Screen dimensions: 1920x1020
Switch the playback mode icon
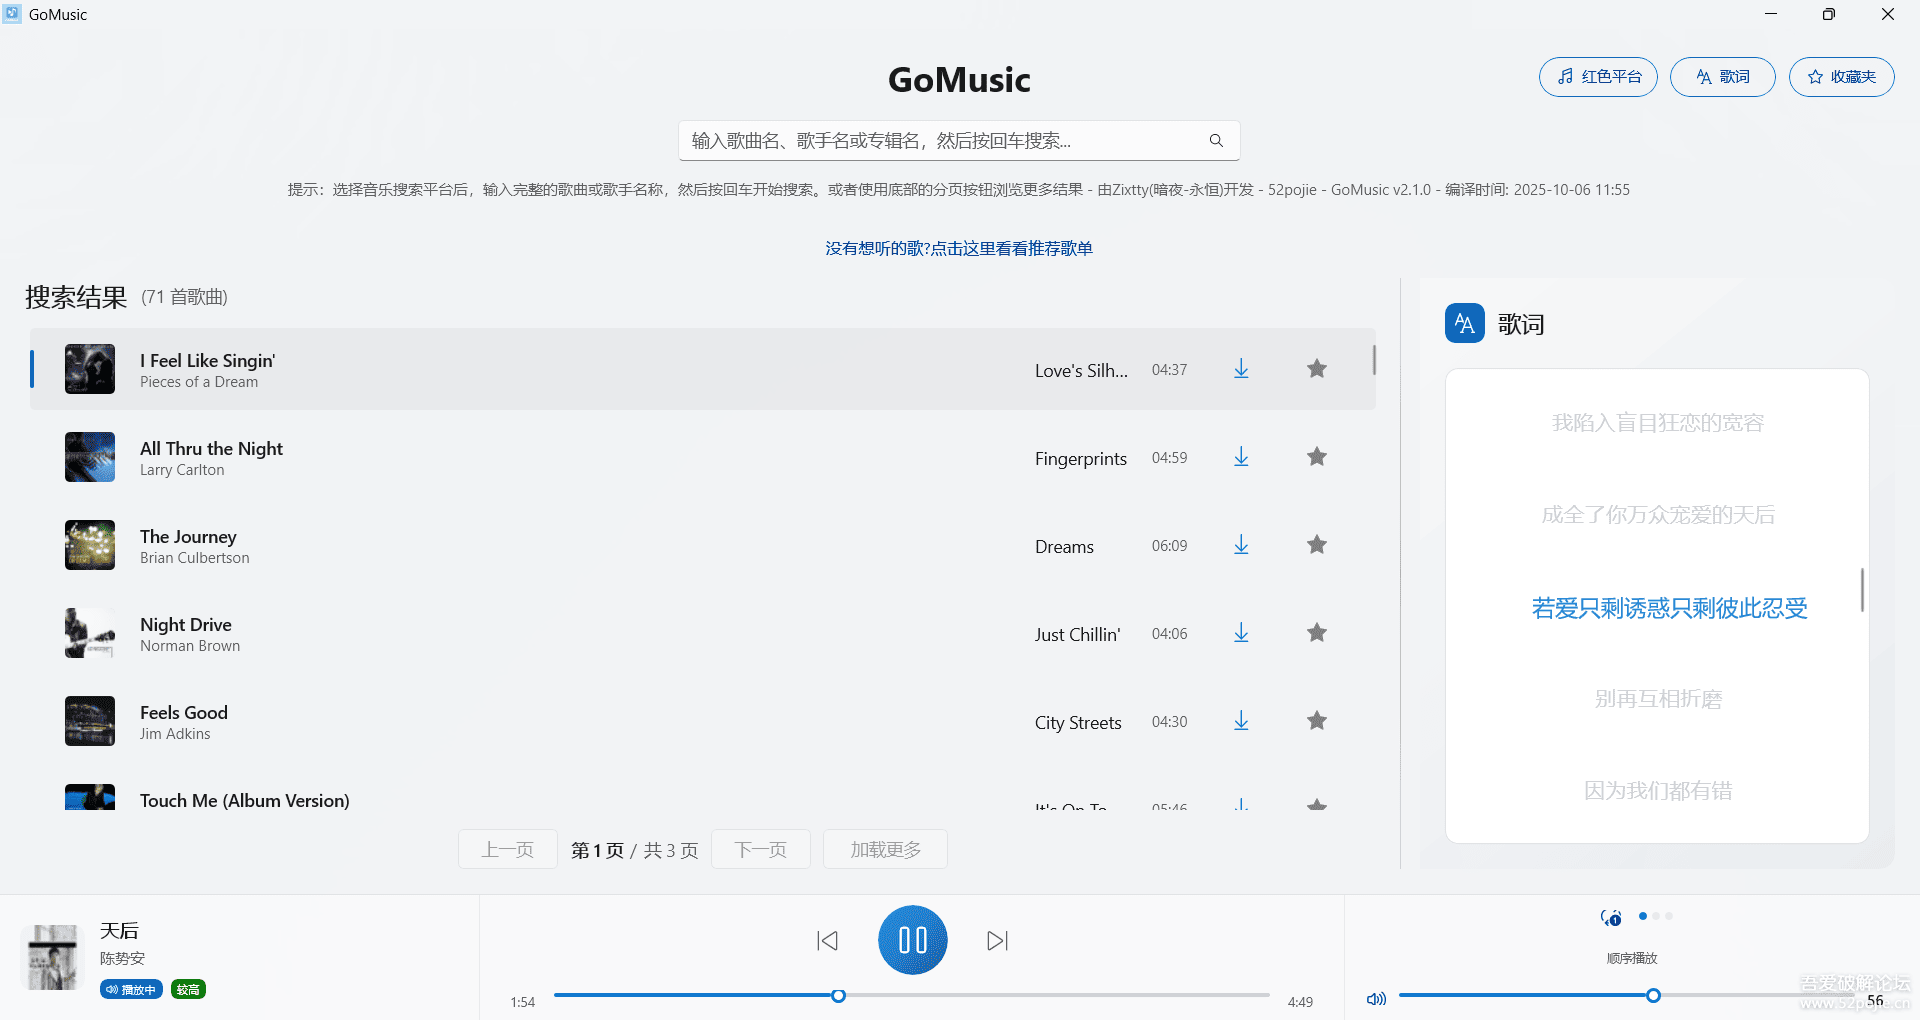click(x=1611, y=918)
